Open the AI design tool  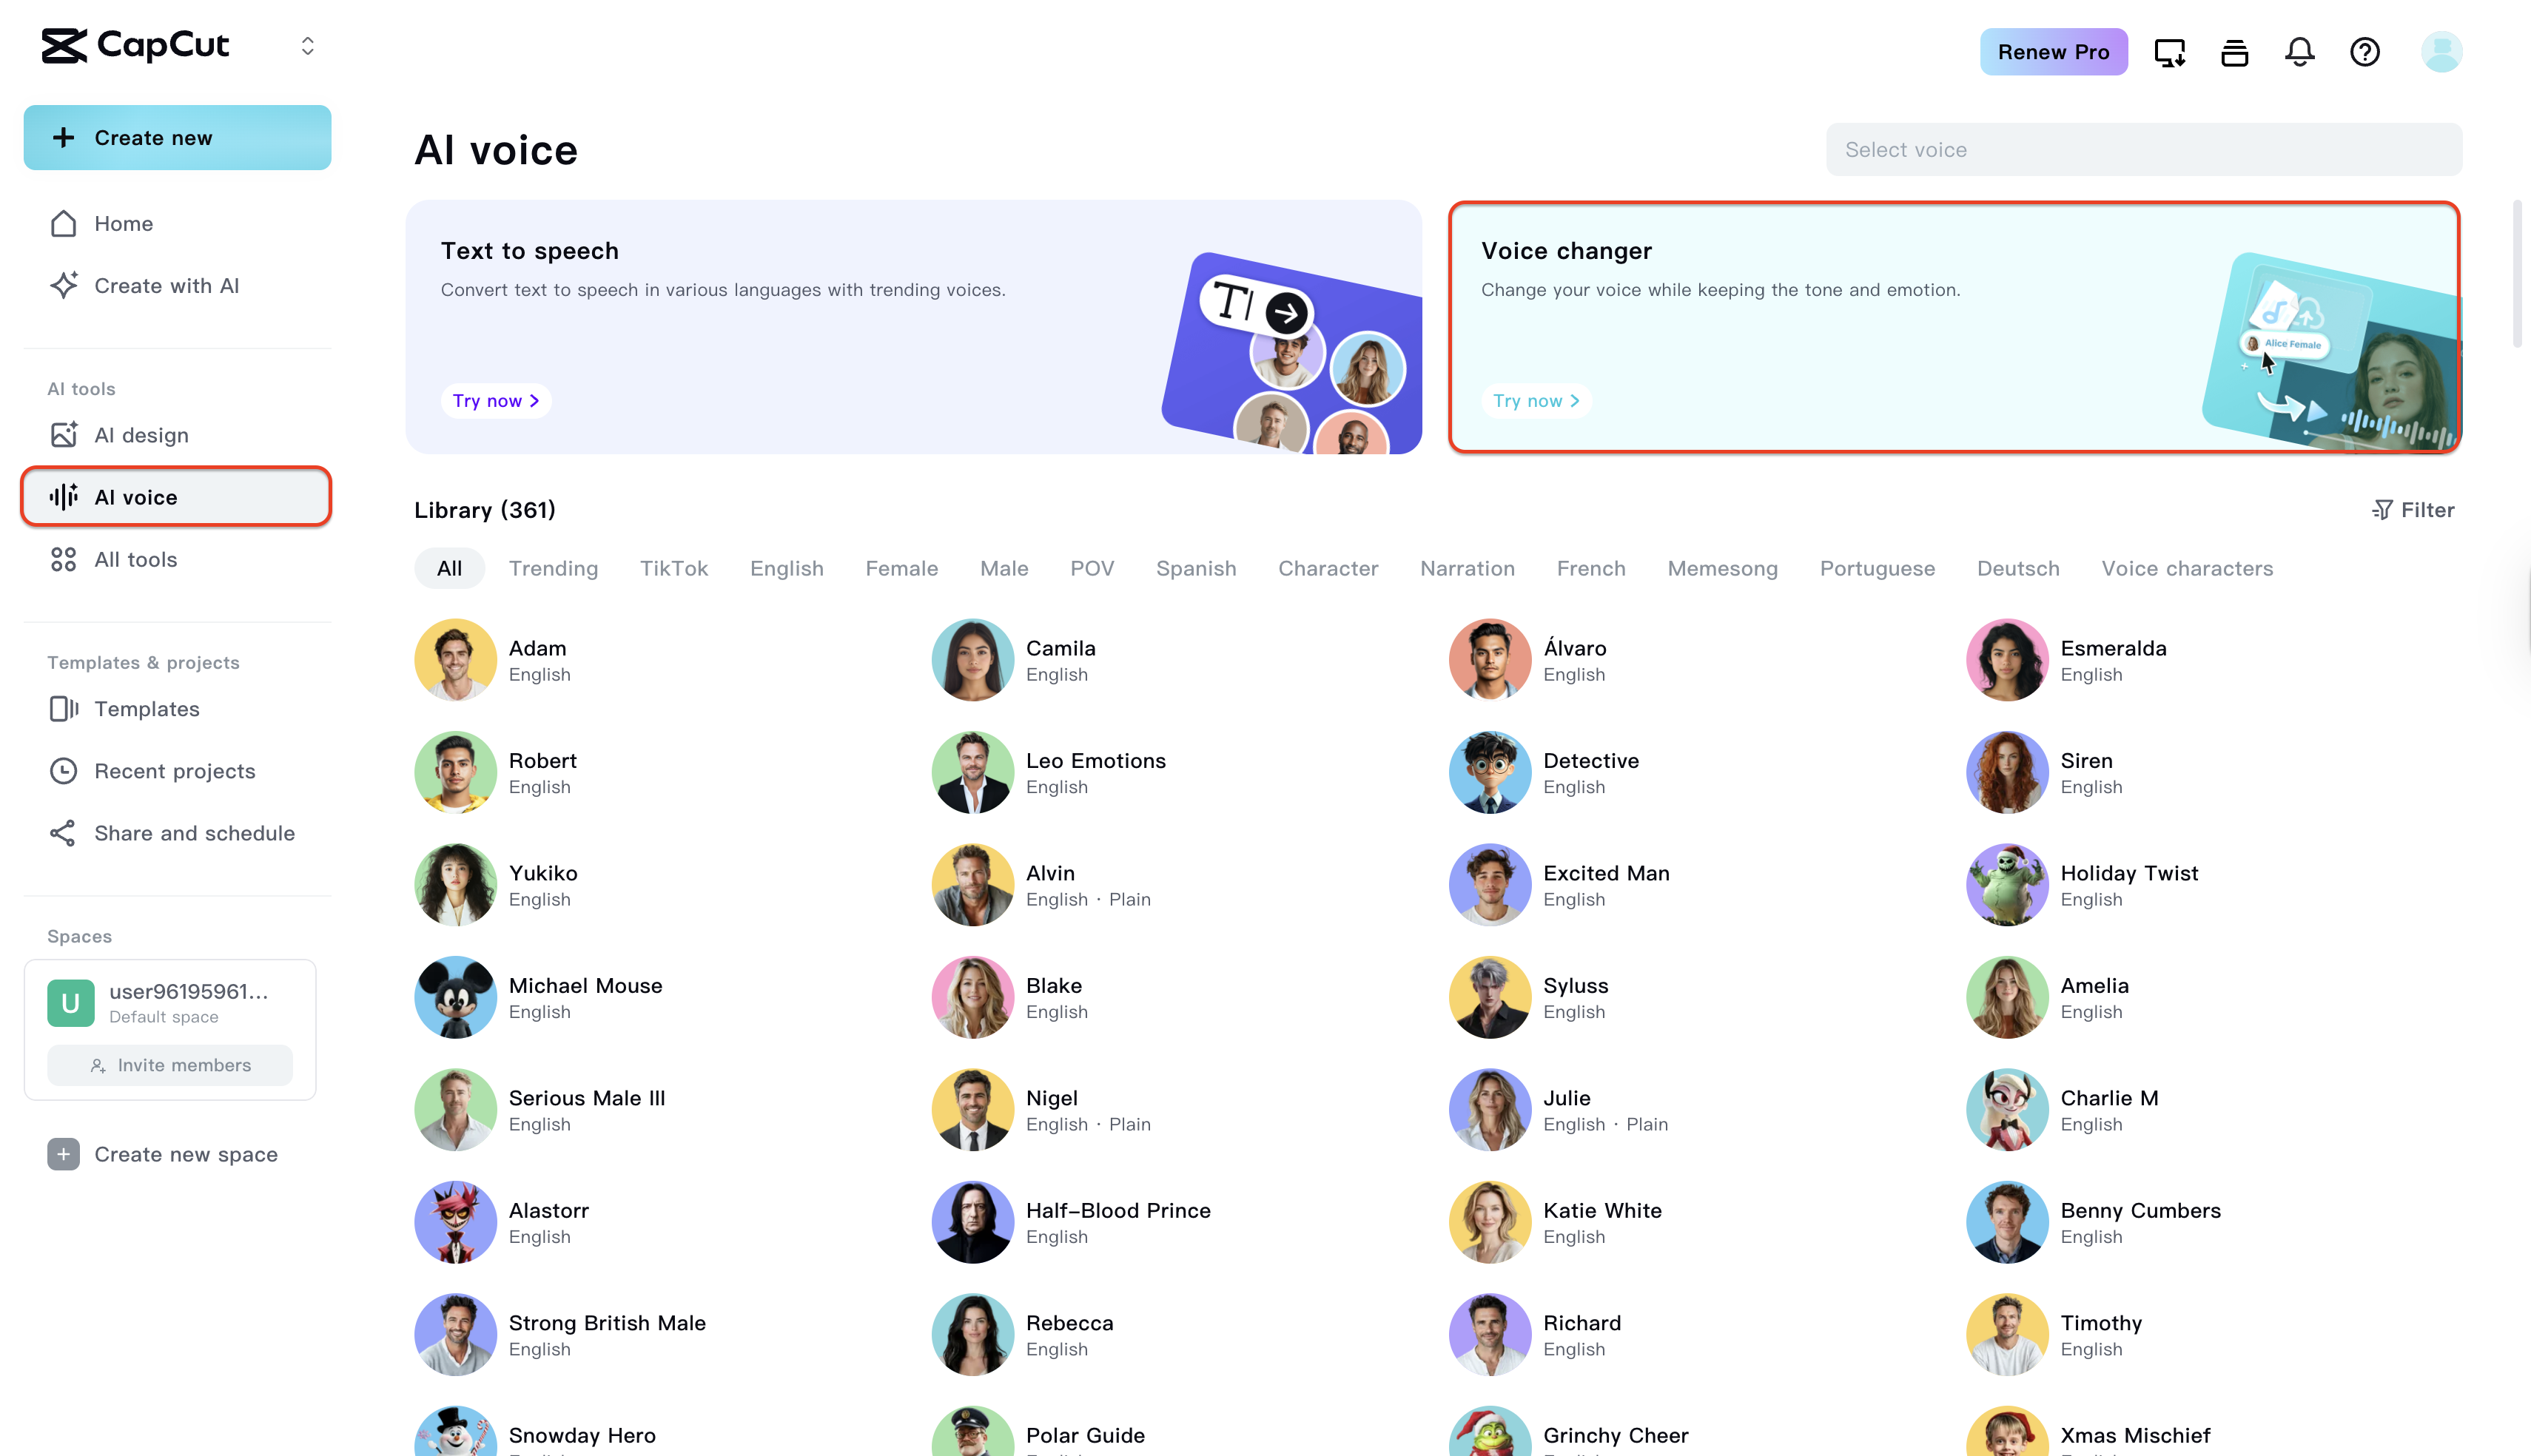point(141,435)
